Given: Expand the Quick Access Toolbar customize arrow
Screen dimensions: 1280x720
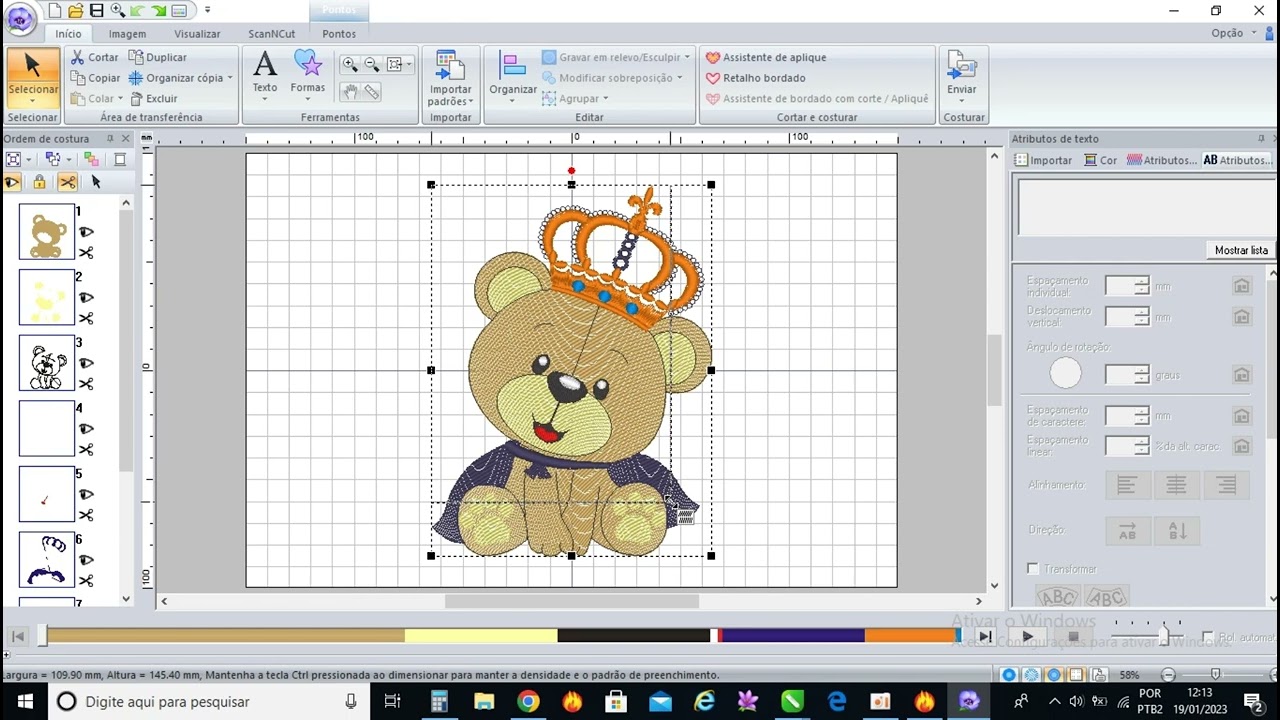Looking at the screenshot, I should (207, 10).
